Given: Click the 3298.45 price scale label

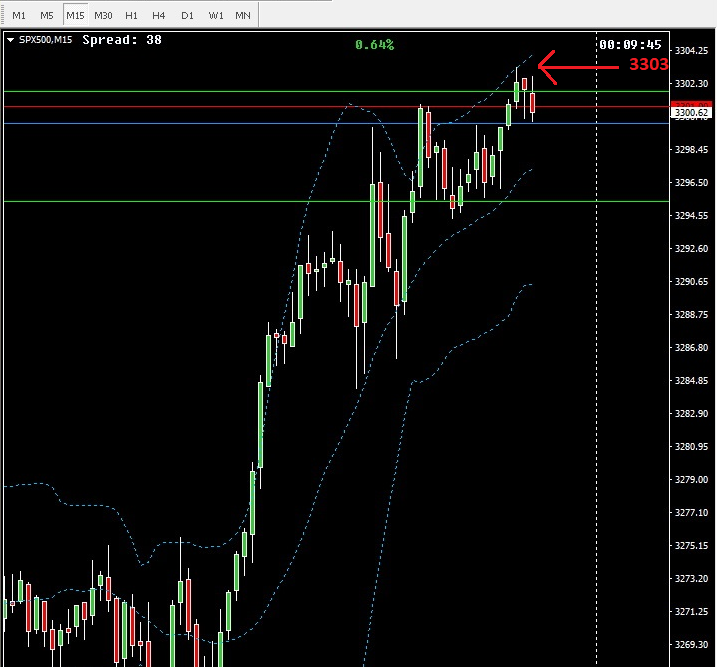Looking at the screenshot, I should click(691, 149).
